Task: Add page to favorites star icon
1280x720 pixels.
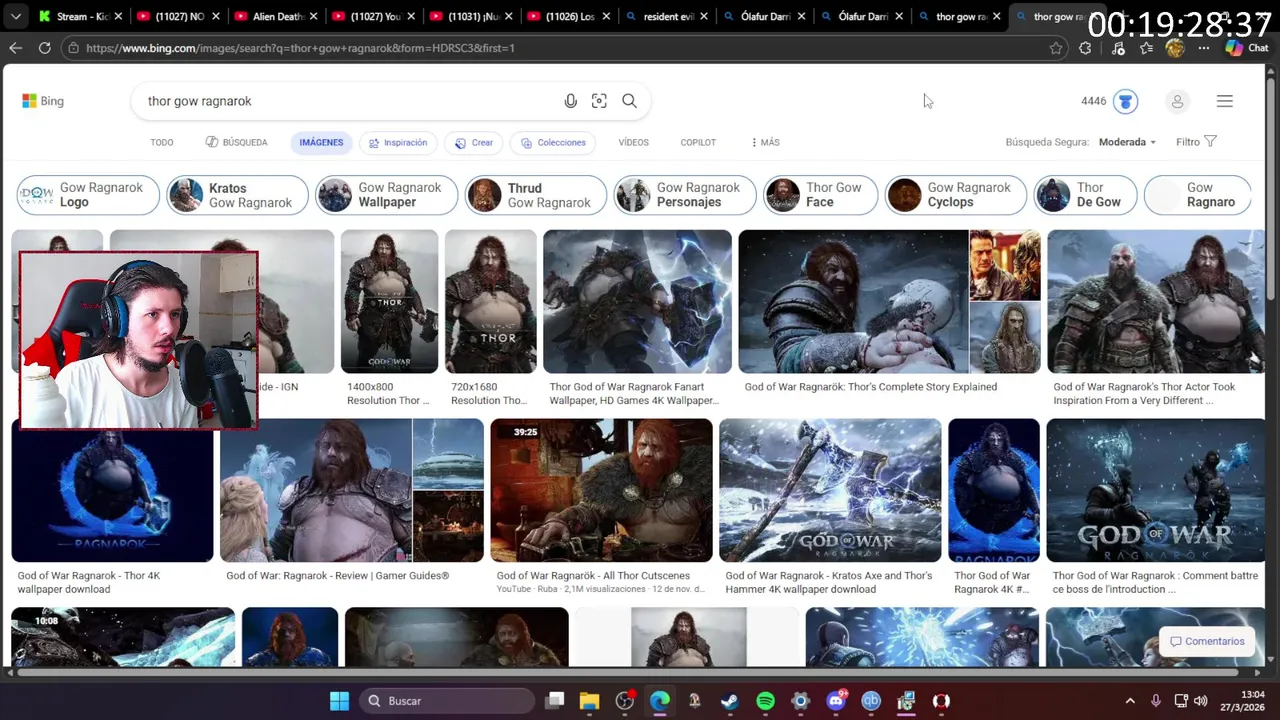Action: [1056, 48]
